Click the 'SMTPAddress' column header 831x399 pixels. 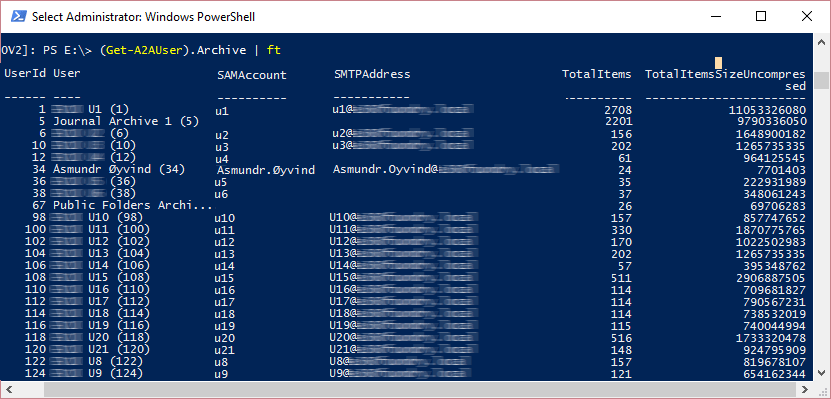tap(372, 74)
